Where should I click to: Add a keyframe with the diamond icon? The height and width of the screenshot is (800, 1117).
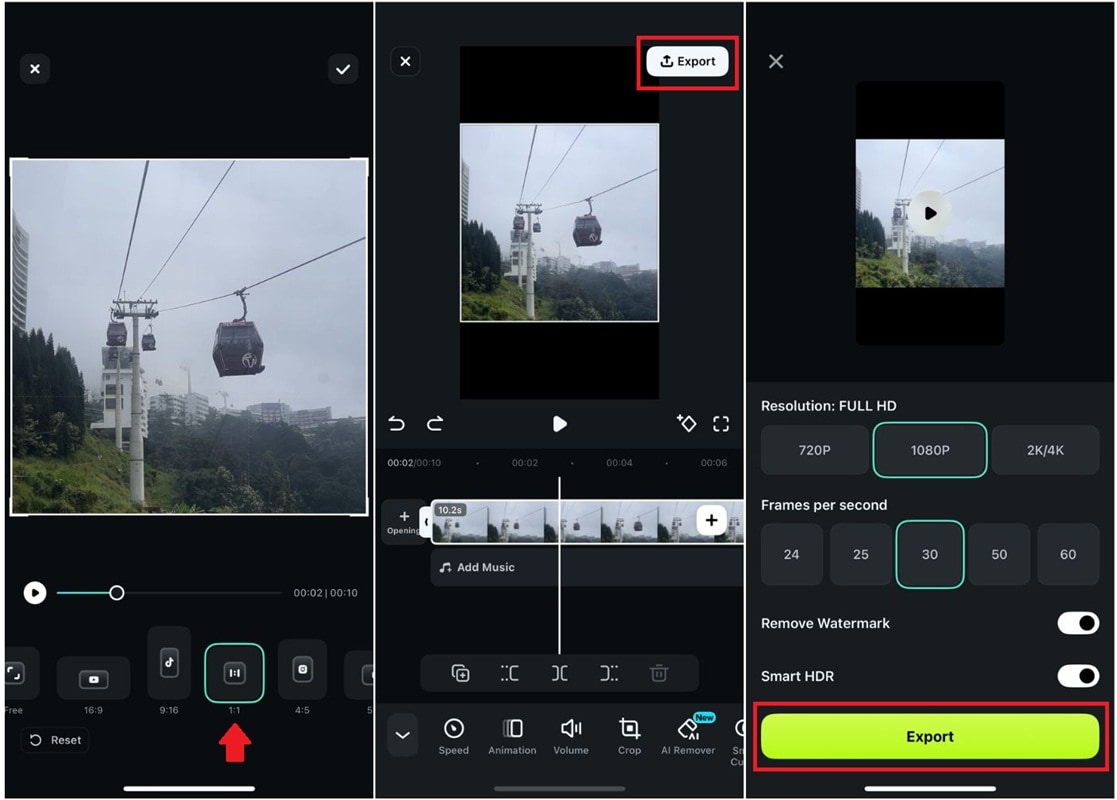(x=686, y=423)
